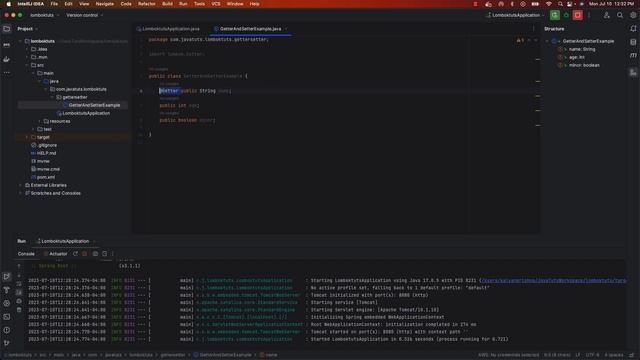The width and height of the screenshot is (640, 360).
Task: Click the UTF-8 encoding status widget
Action: click(x=592, y=355)
